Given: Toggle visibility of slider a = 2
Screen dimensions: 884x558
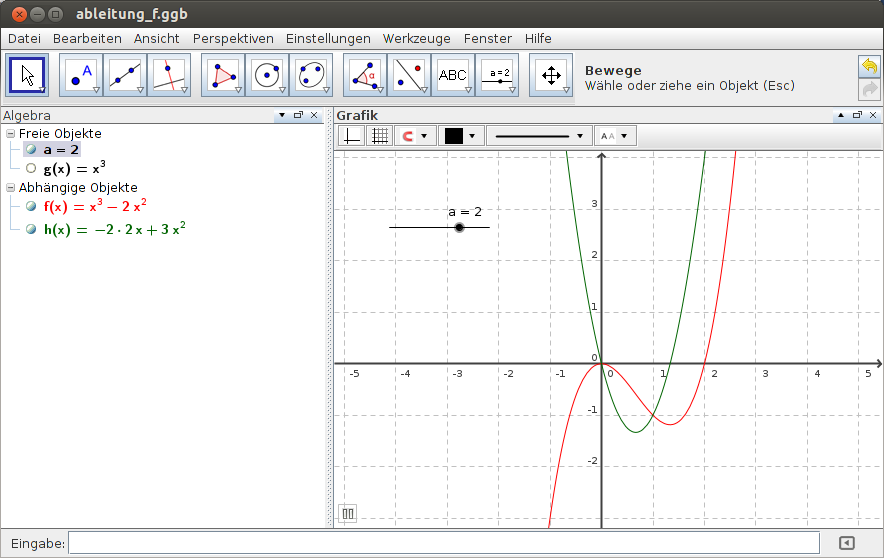Looking at the screenshot, I should tap(31, 150).
